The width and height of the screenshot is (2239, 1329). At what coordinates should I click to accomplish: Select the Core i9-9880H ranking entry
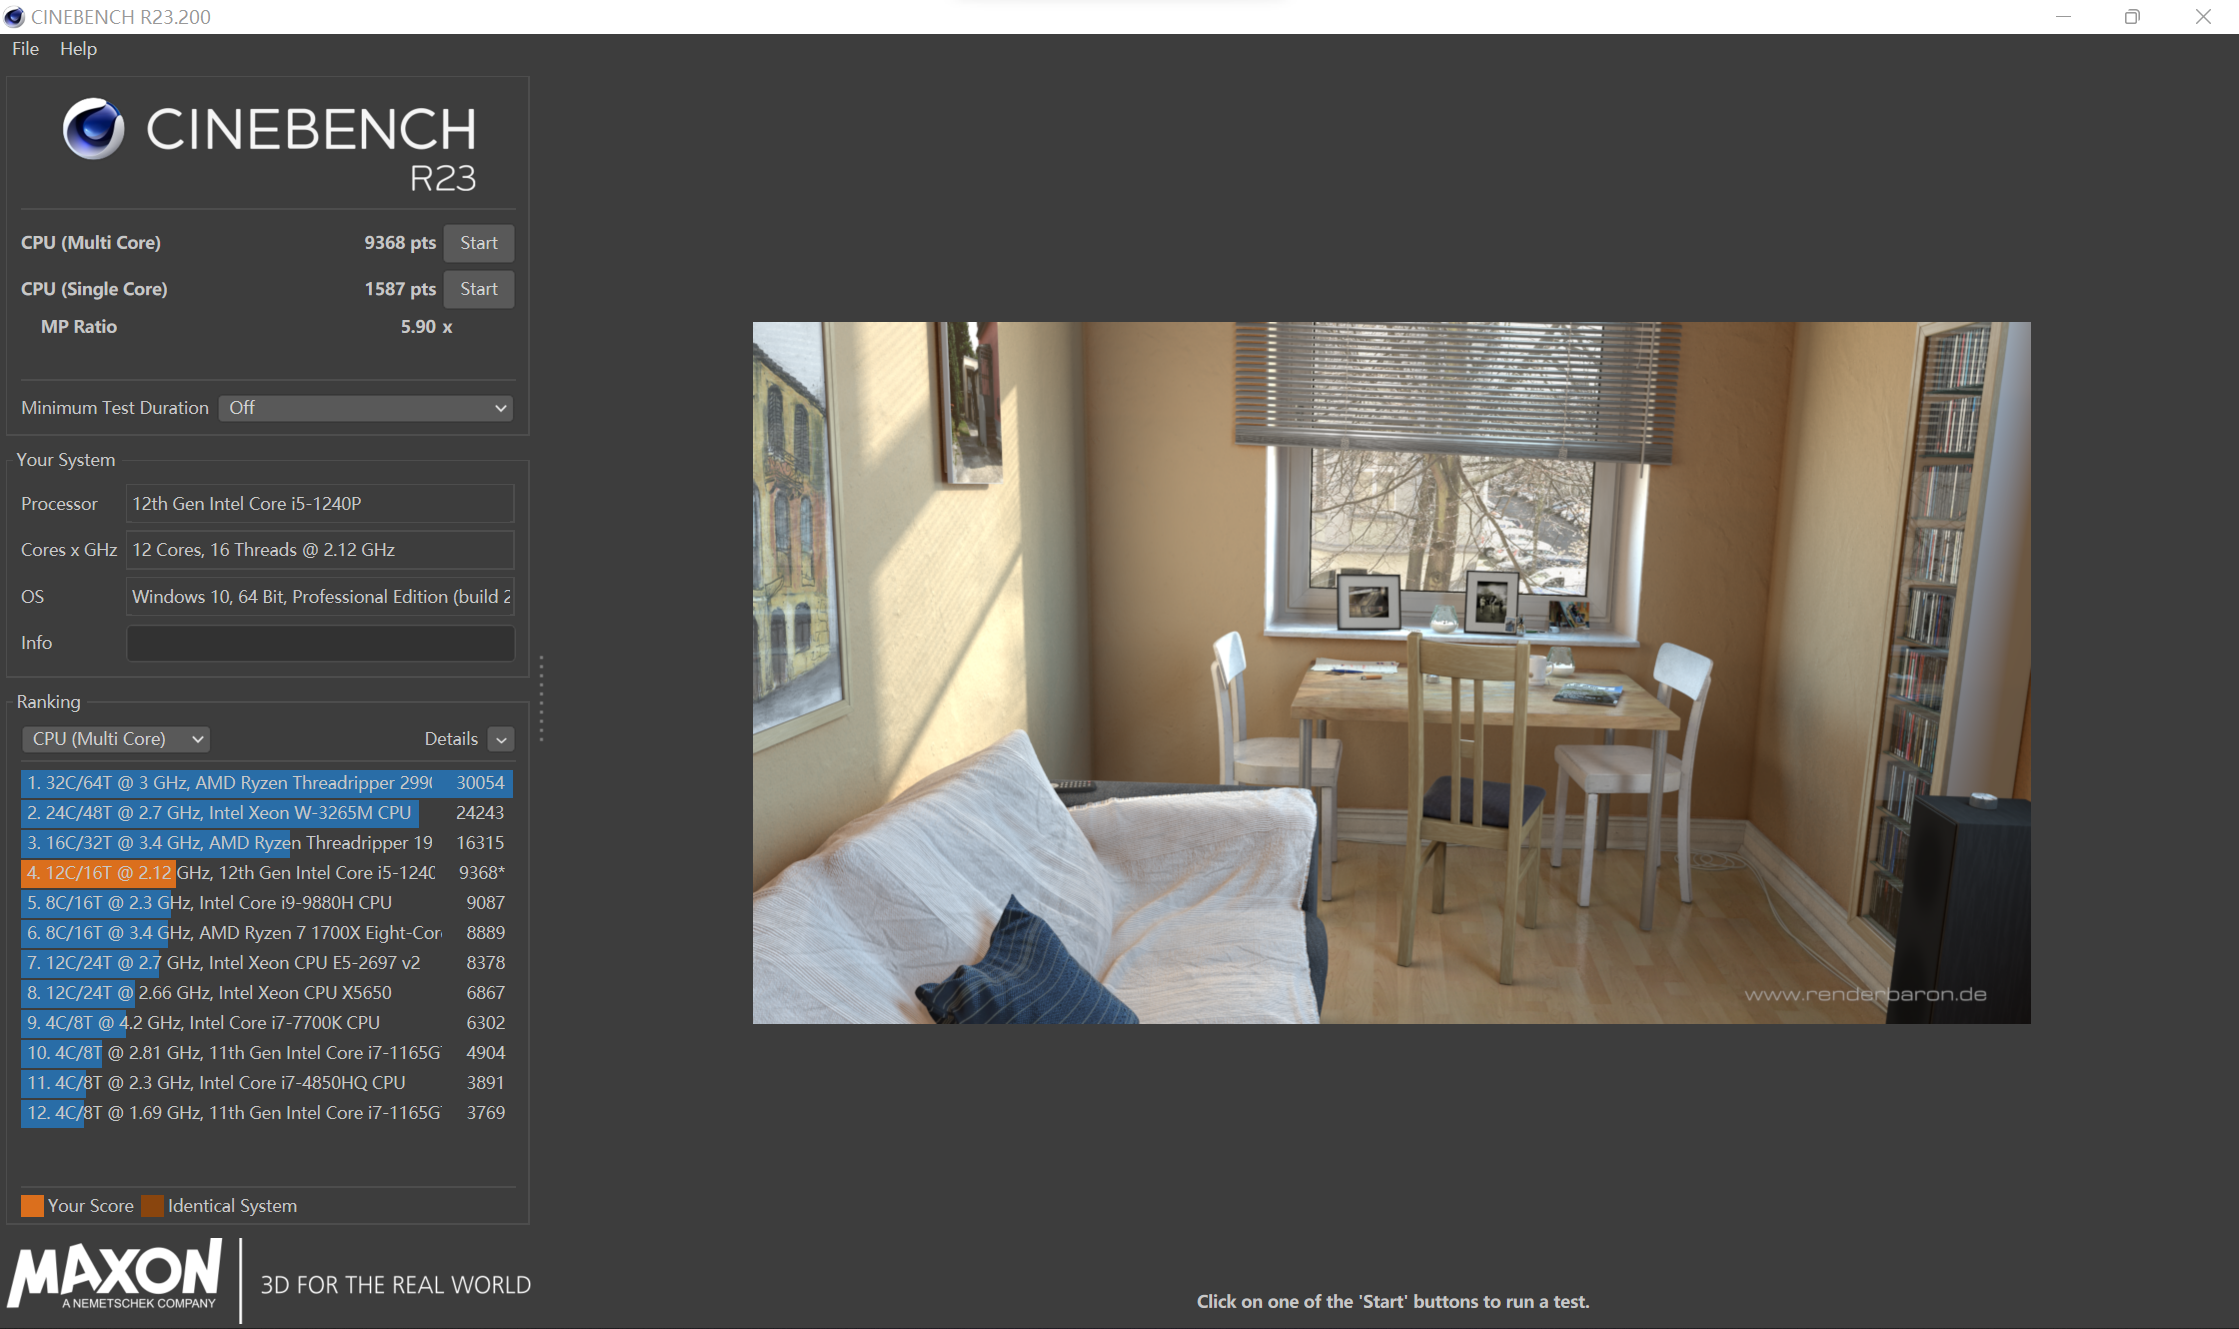point(267,903)
